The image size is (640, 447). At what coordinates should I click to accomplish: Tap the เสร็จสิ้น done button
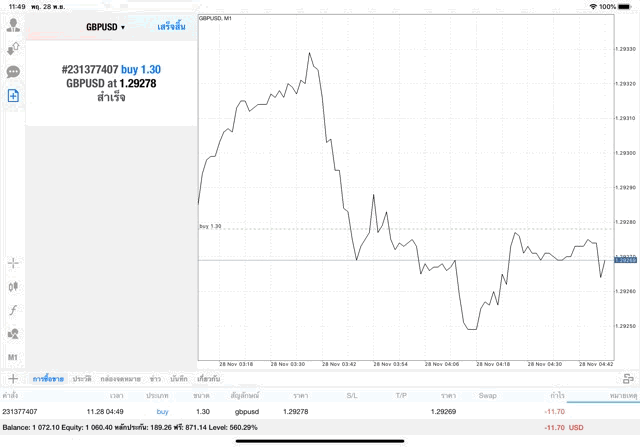click(x=172, y=27)
